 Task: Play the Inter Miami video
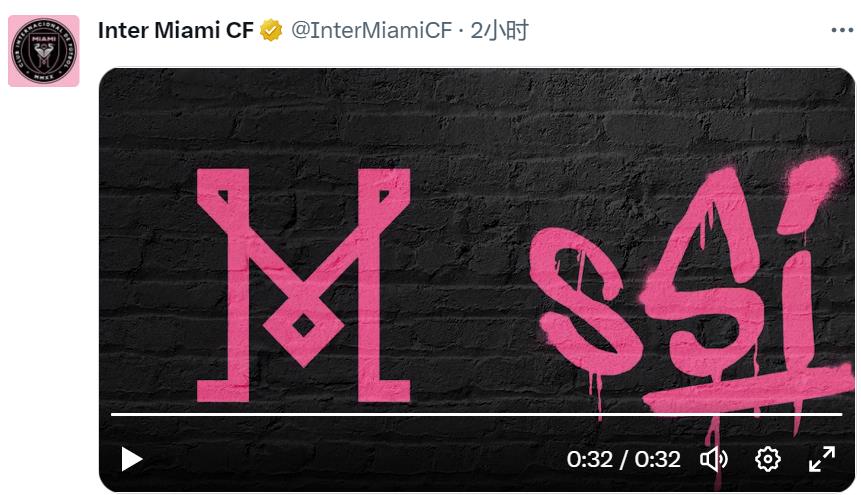[x=131, y=459]
